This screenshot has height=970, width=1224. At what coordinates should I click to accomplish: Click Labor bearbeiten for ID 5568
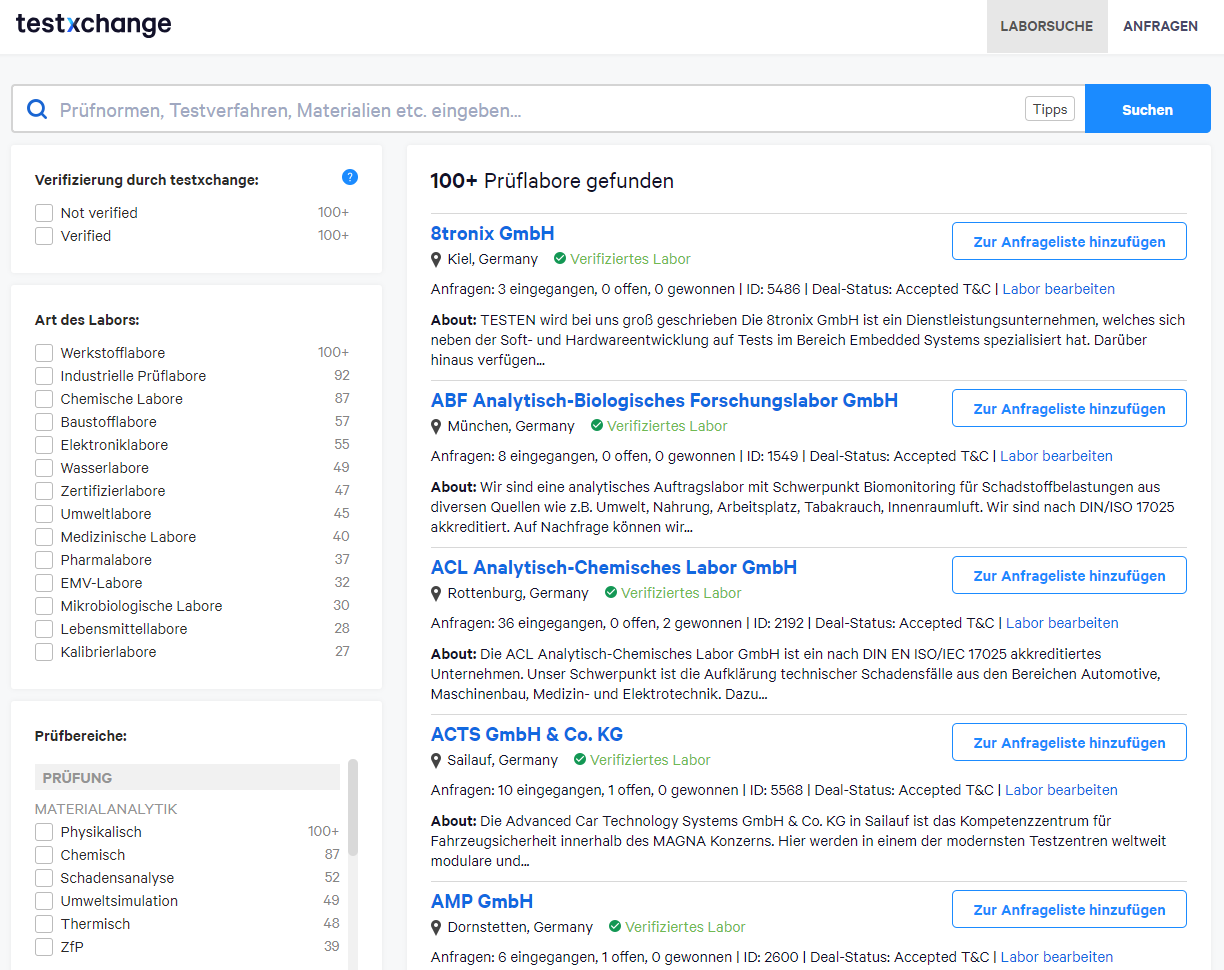coord(1061,790)
